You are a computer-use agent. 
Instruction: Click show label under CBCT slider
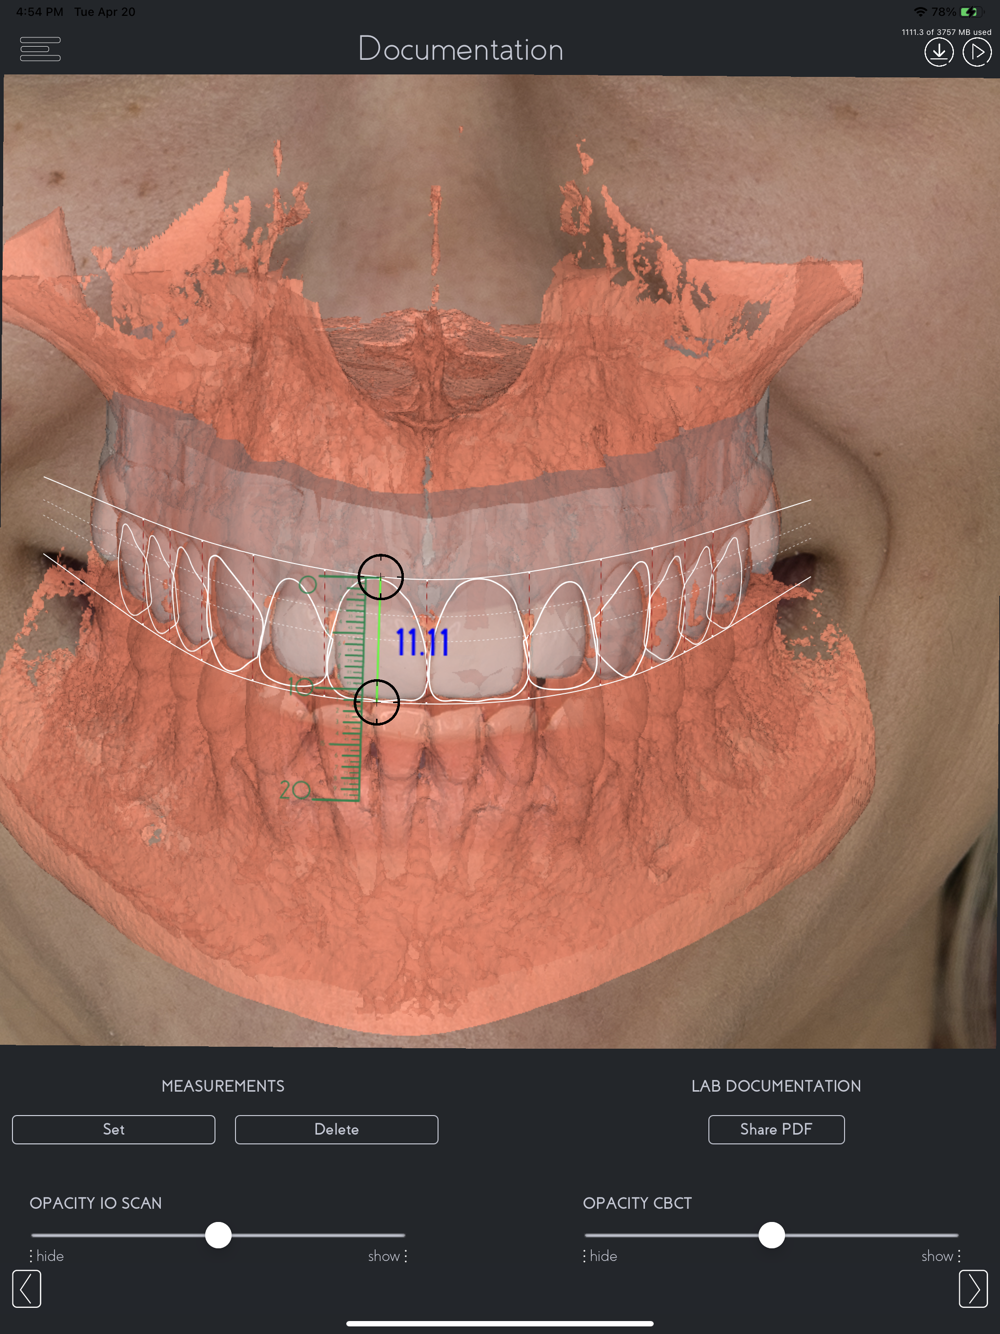coord(937,1256)
